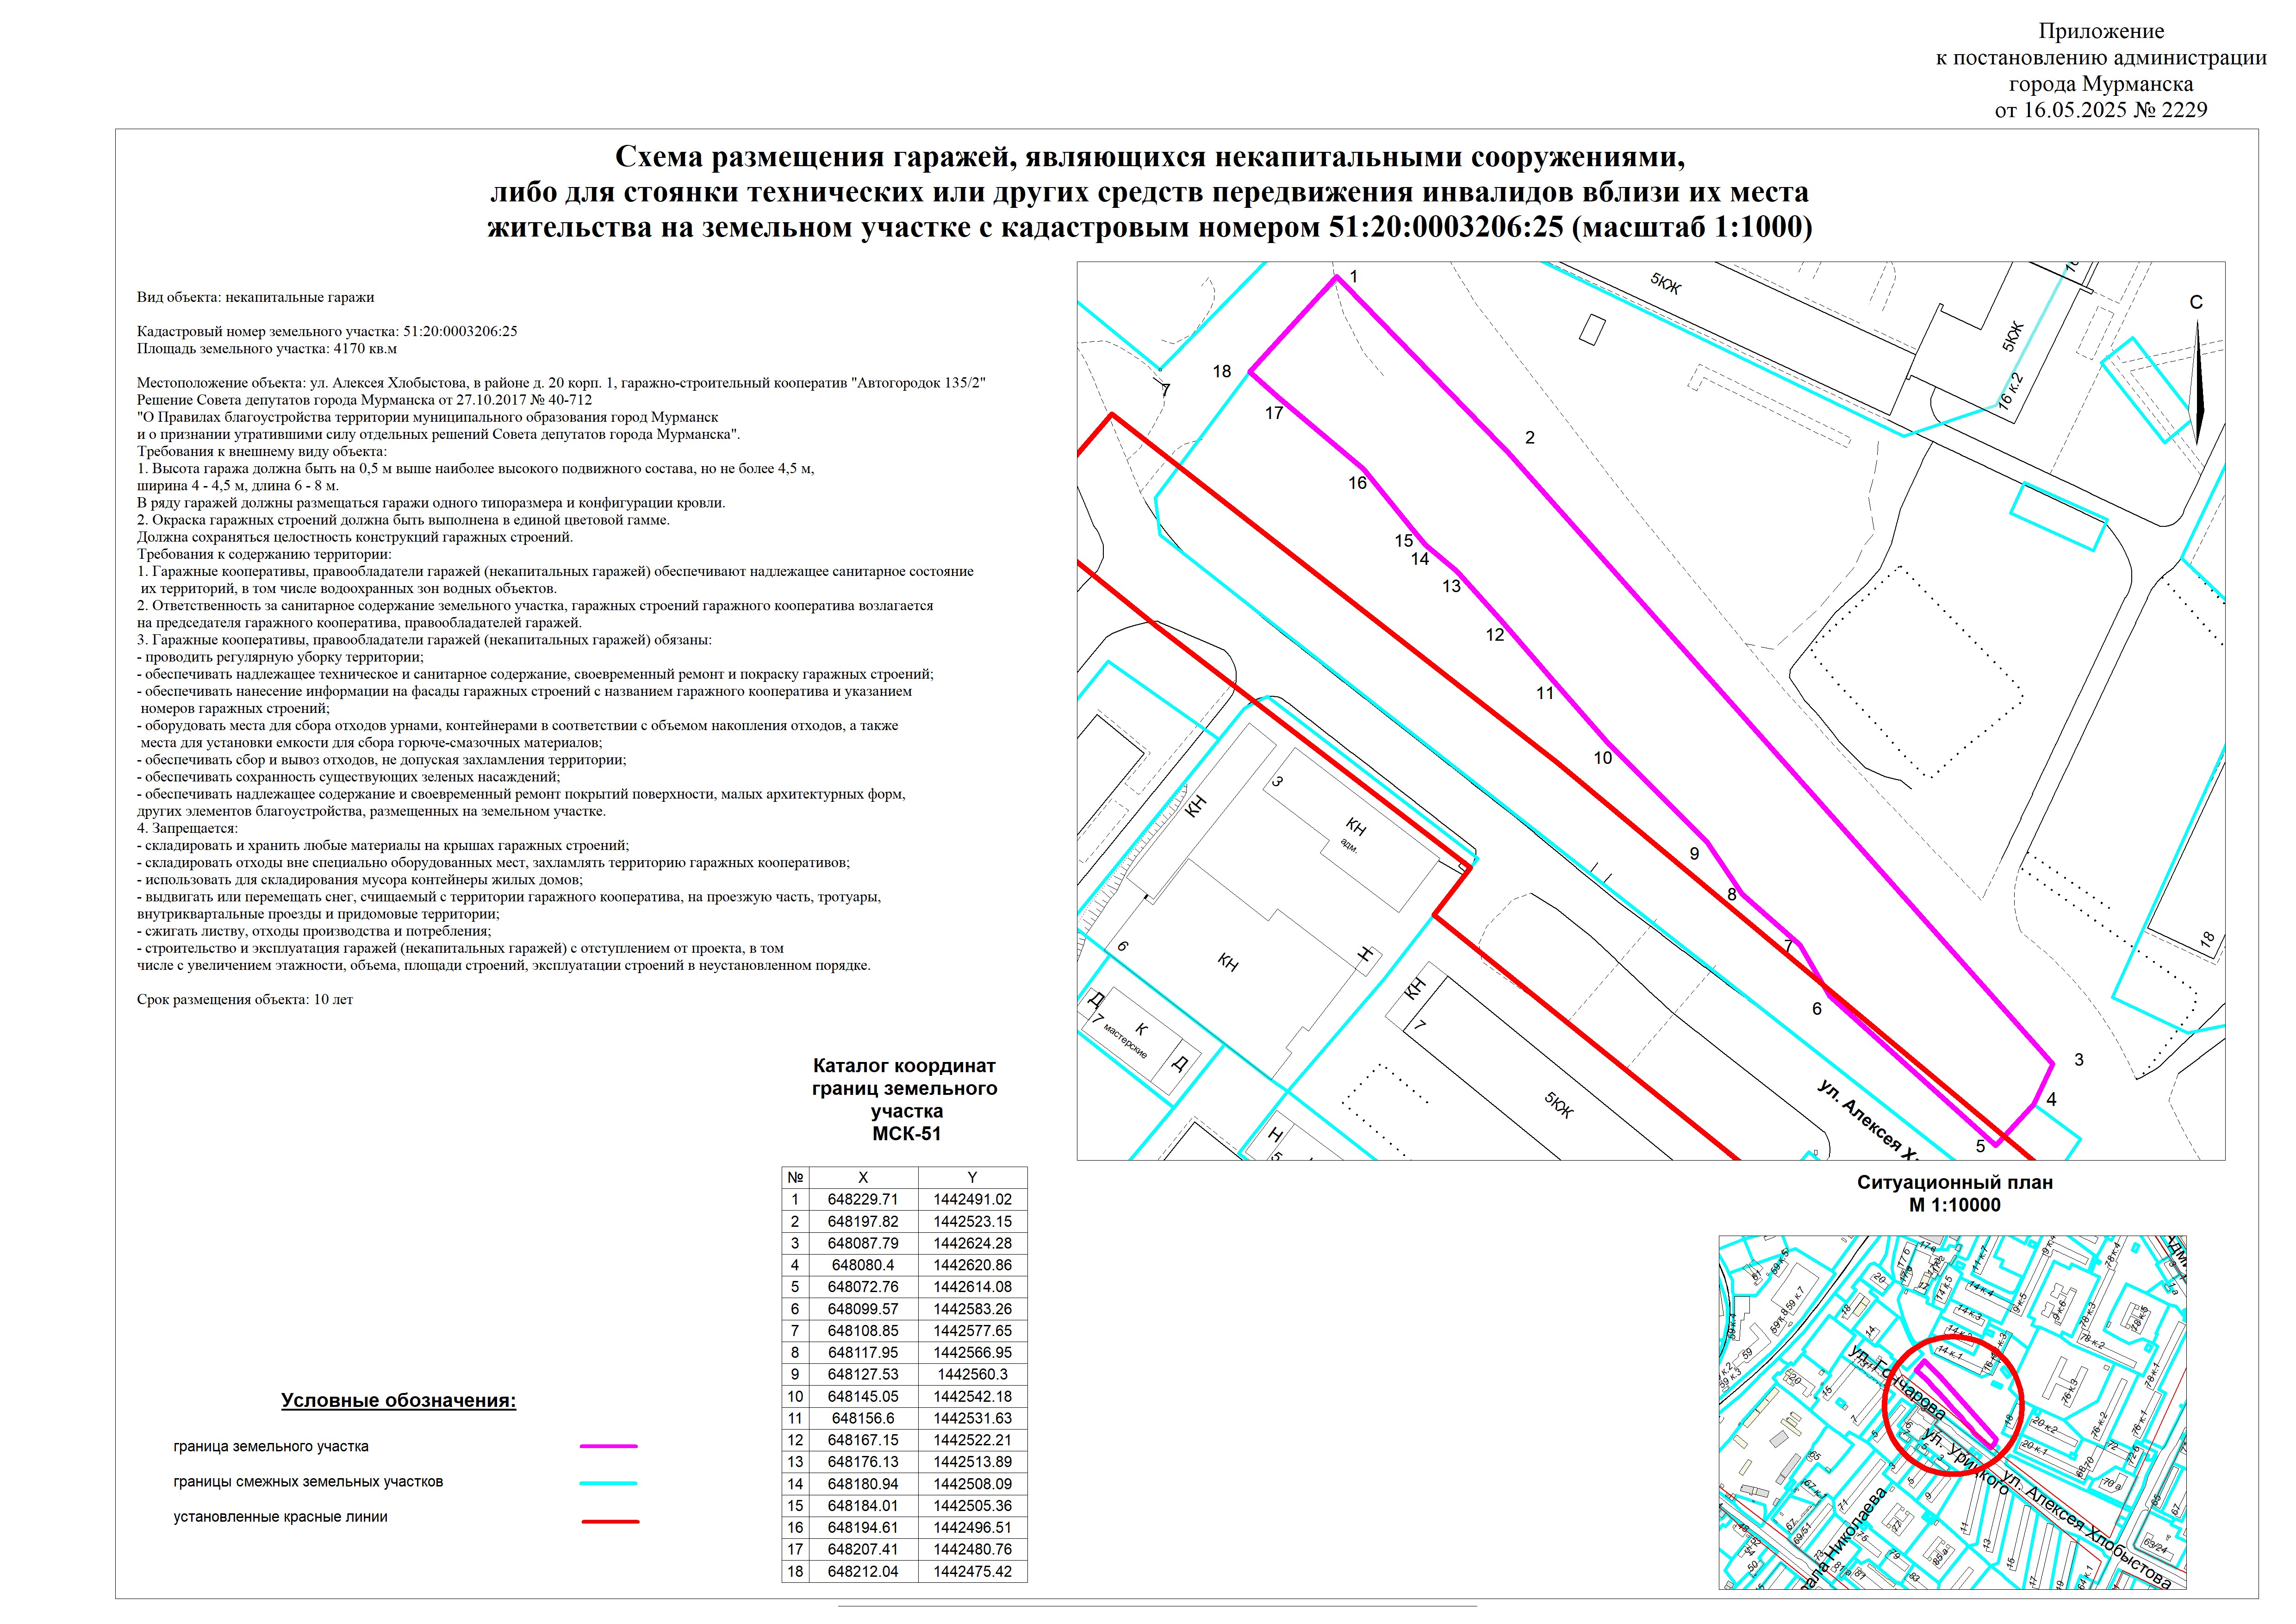2296x1624 pixels.
Task: Click the red lines legend swatch
Action: point(610,1521)
